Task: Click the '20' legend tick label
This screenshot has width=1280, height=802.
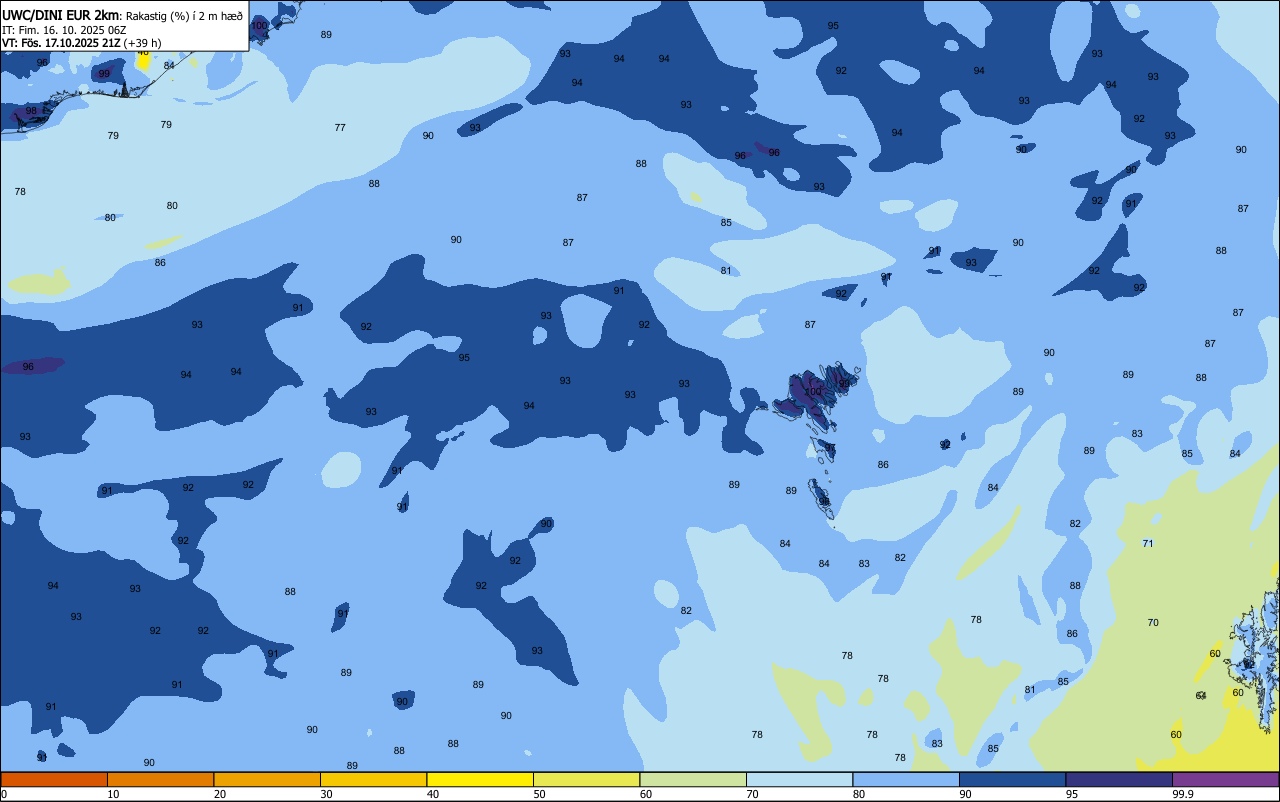Action: [220, 794]
